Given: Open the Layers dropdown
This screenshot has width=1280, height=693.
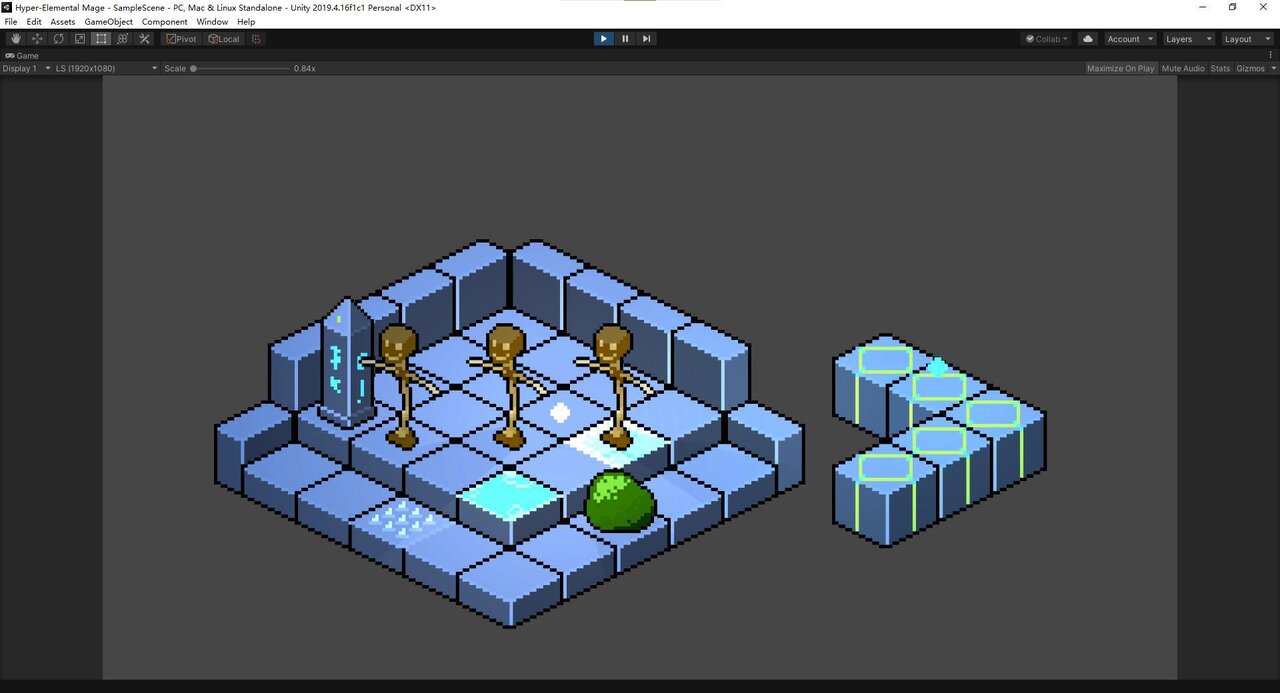Looking at the screenshot, I should pos(1187,39).
